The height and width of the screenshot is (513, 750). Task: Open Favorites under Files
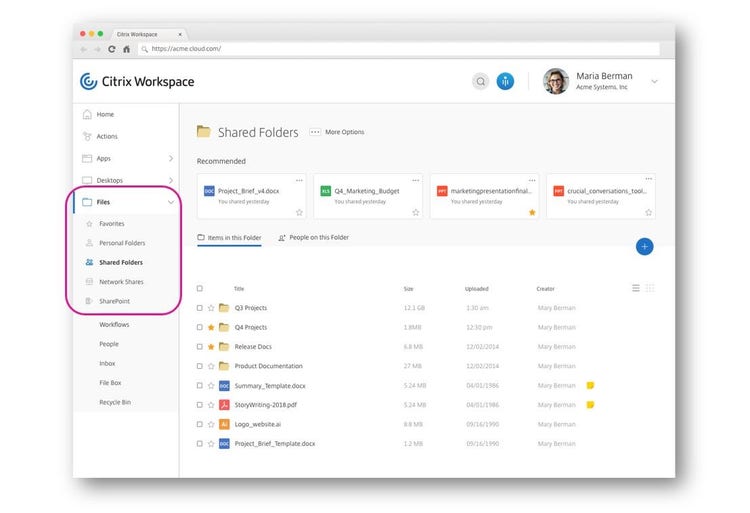(111, 224)
